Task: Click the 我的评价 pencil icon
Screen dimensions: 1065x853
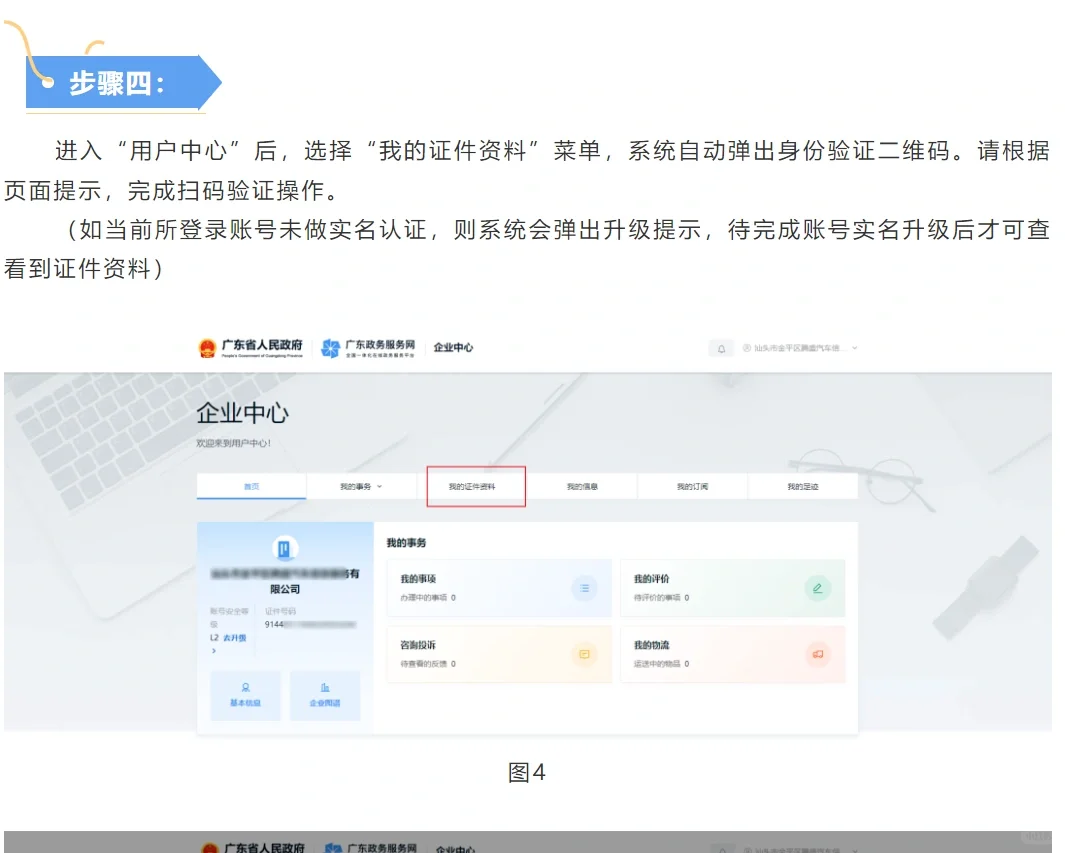Action: tap(818, 587)
